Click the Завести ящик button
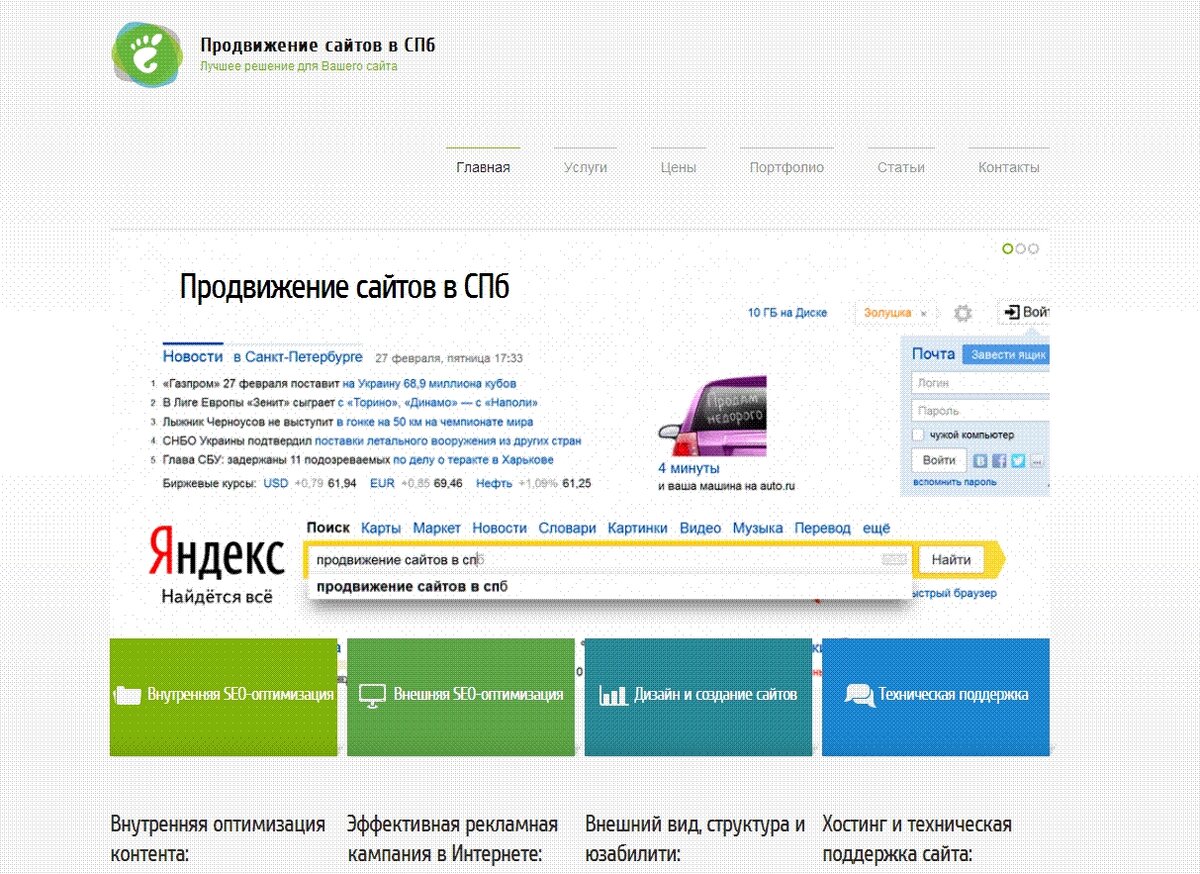Viewport: 1200px width, 874px height. tap(1007, 355)
